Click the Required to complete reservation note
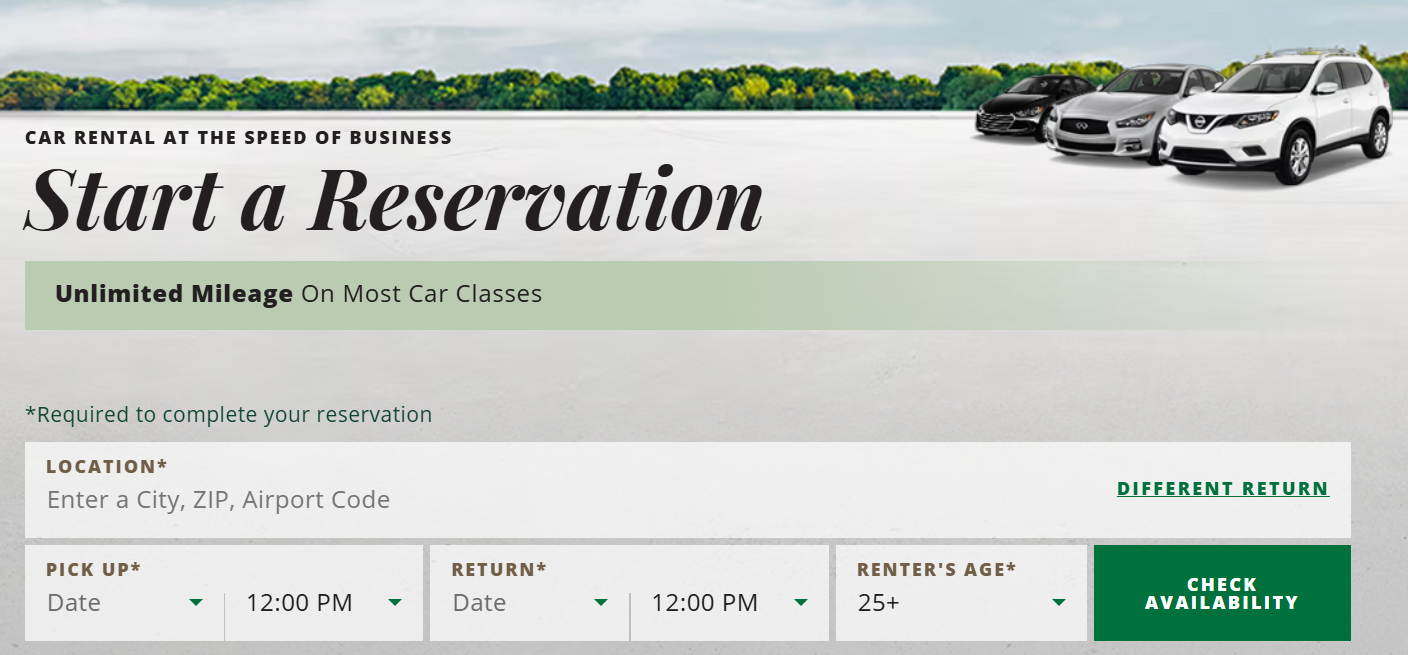Screen dimensions: 1408x655 [x=228, y=414]
